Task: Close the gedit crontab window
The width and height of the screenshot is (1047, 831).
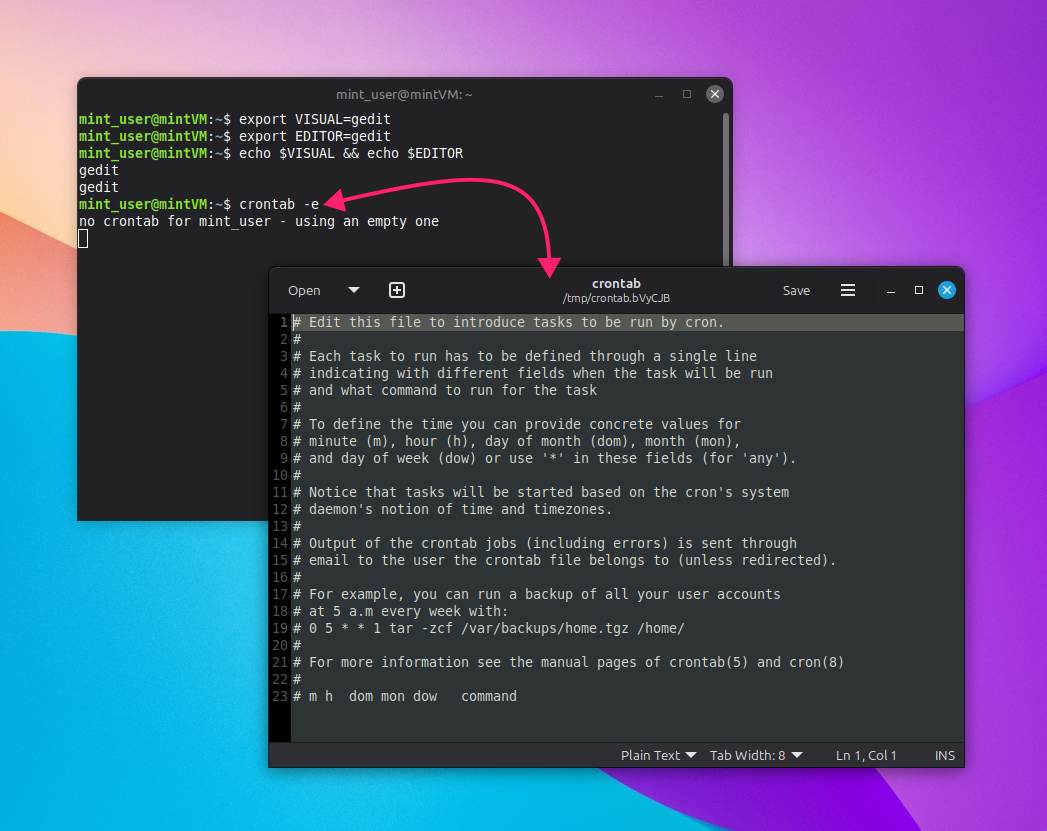Action: point(947,290)
